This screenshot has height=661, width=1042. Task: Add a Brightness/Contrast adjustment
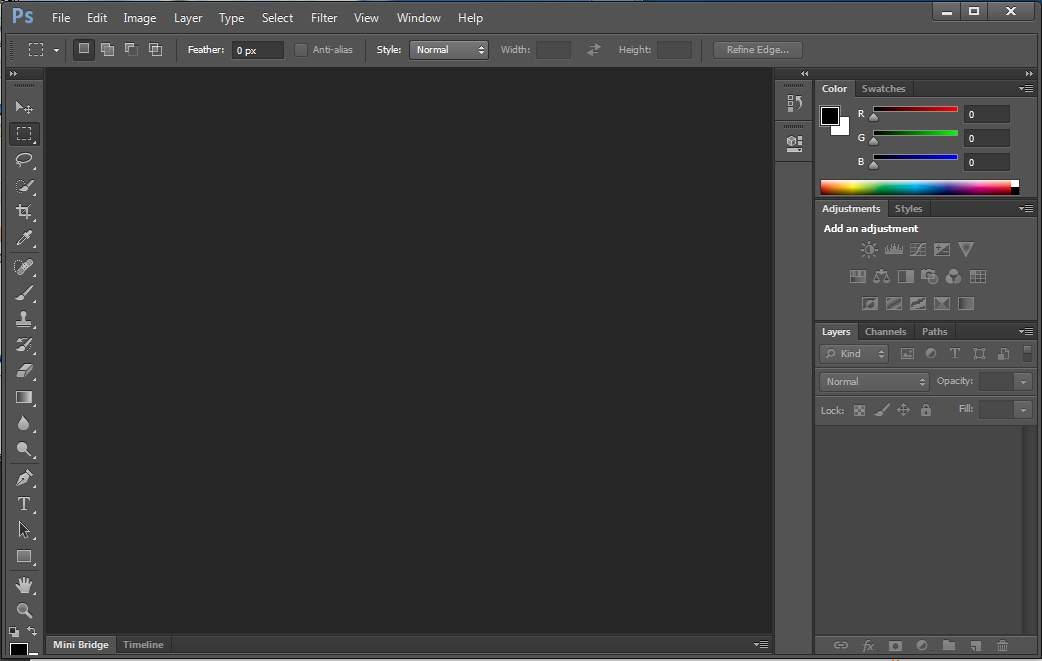coord(869,250)
